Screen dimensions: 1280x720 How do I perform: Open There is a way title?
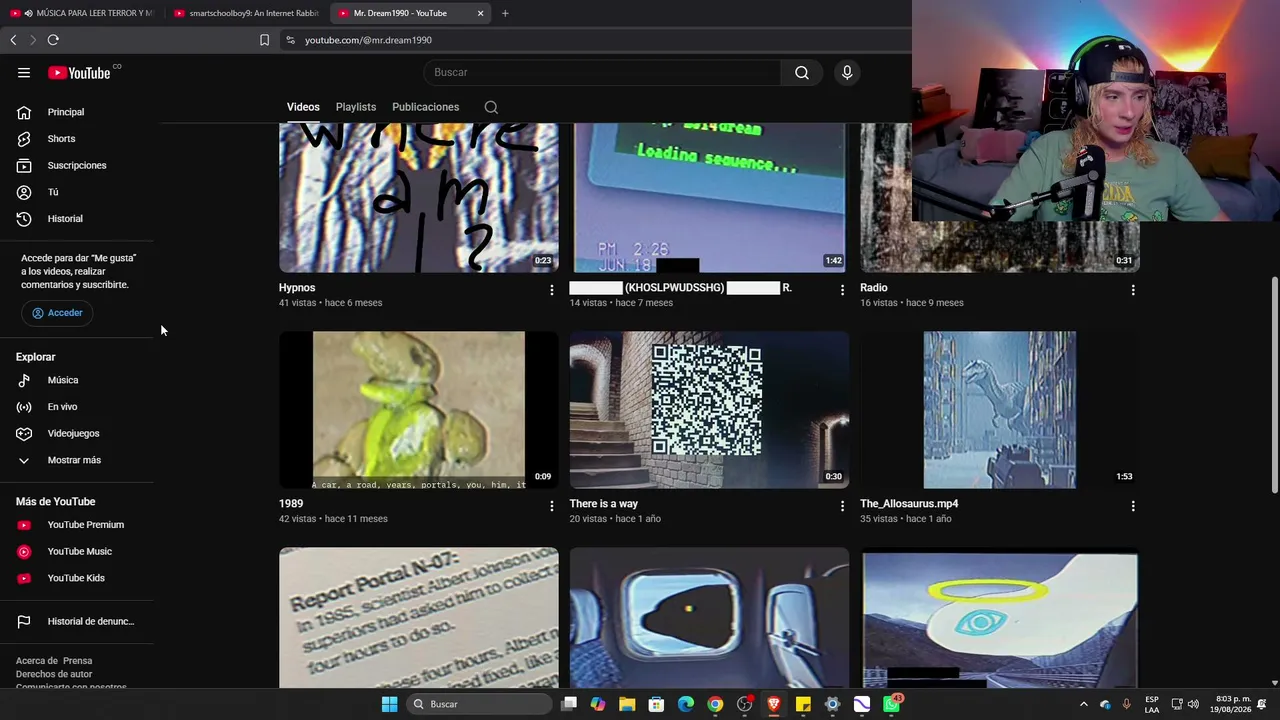click(x=604, y=504)
